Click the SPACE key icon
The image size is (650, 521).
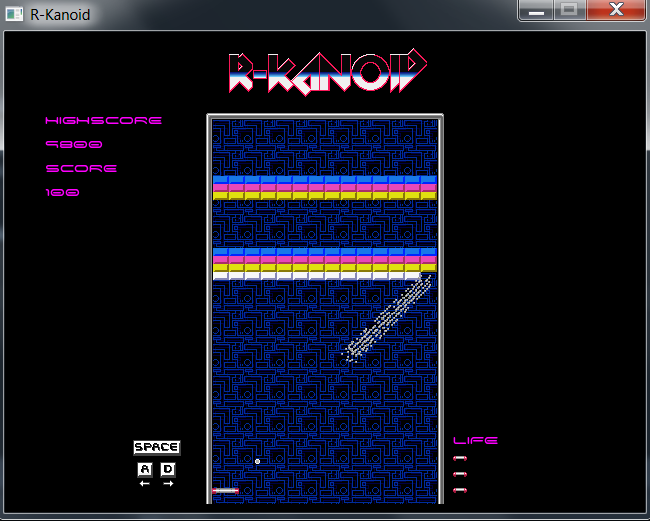click(x=156, y=447)
